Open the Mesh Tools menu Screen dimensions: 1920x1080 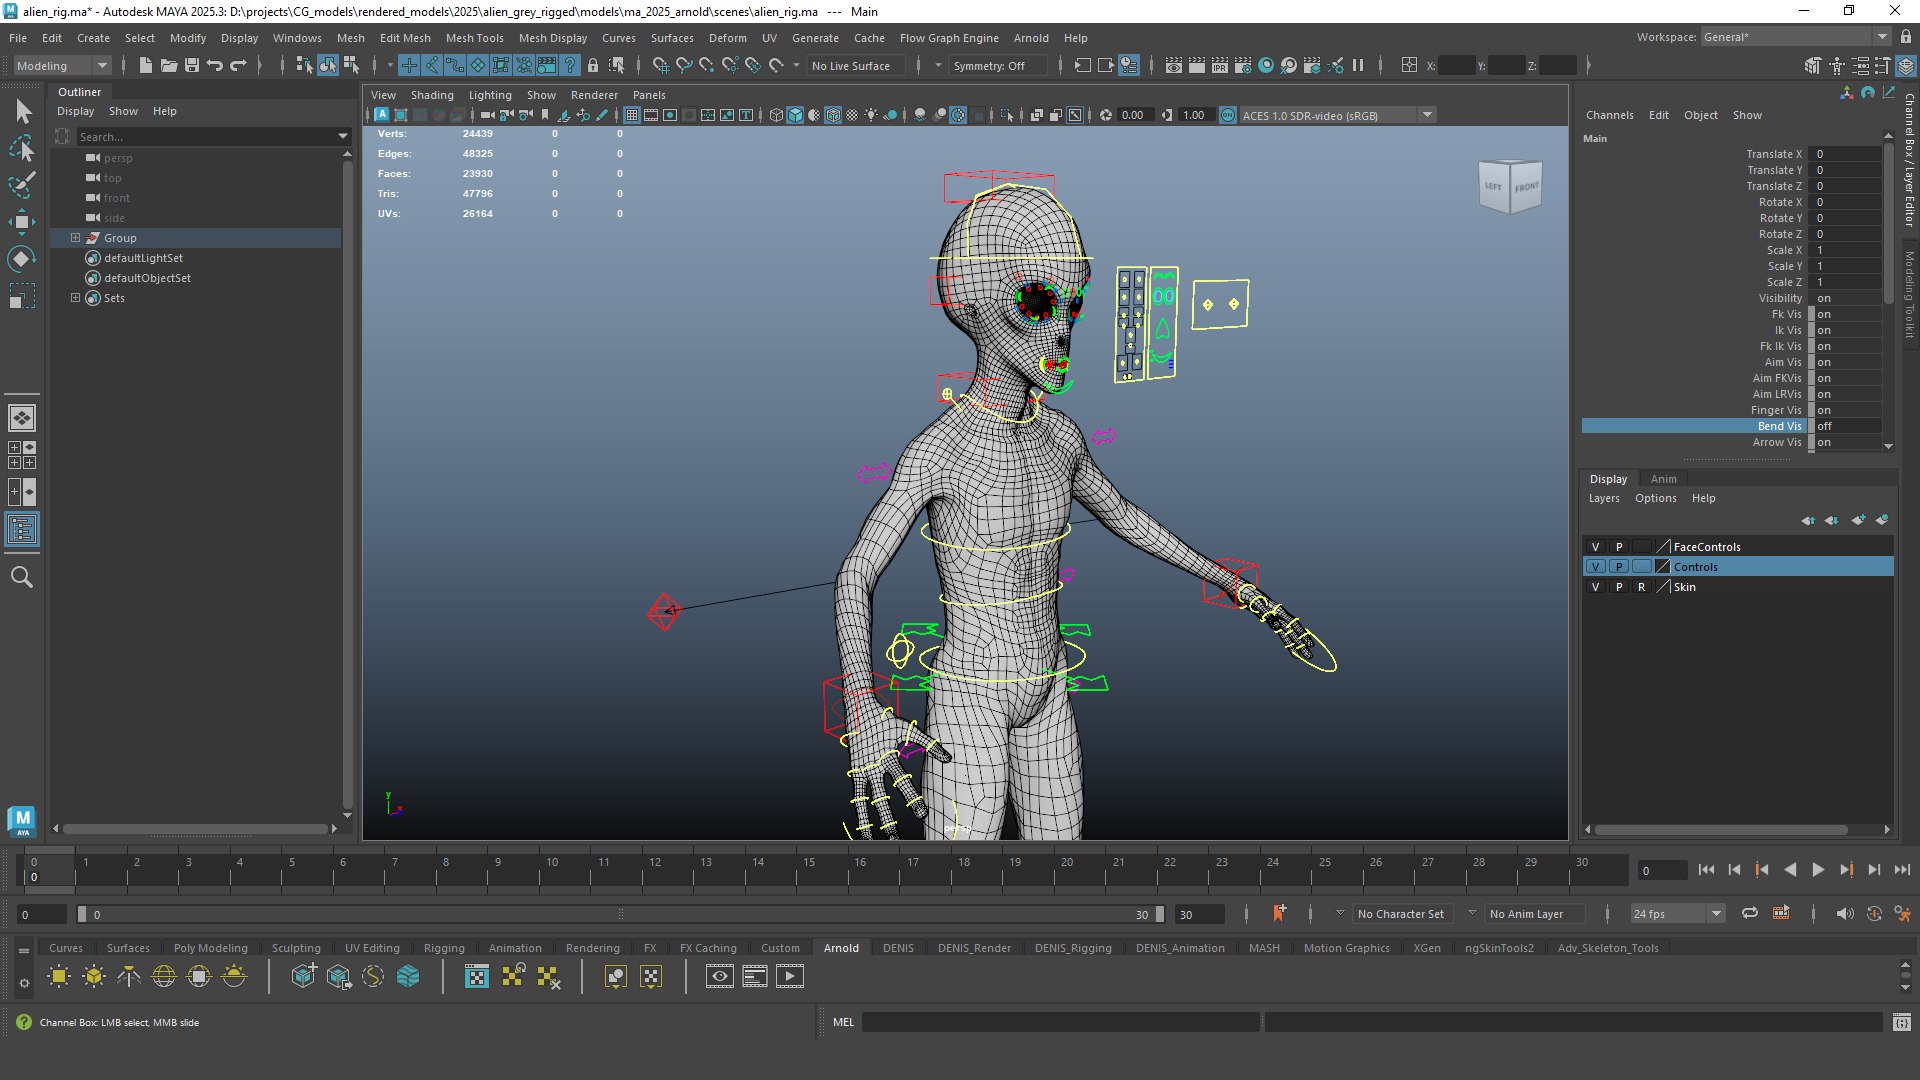click(474, 38)
